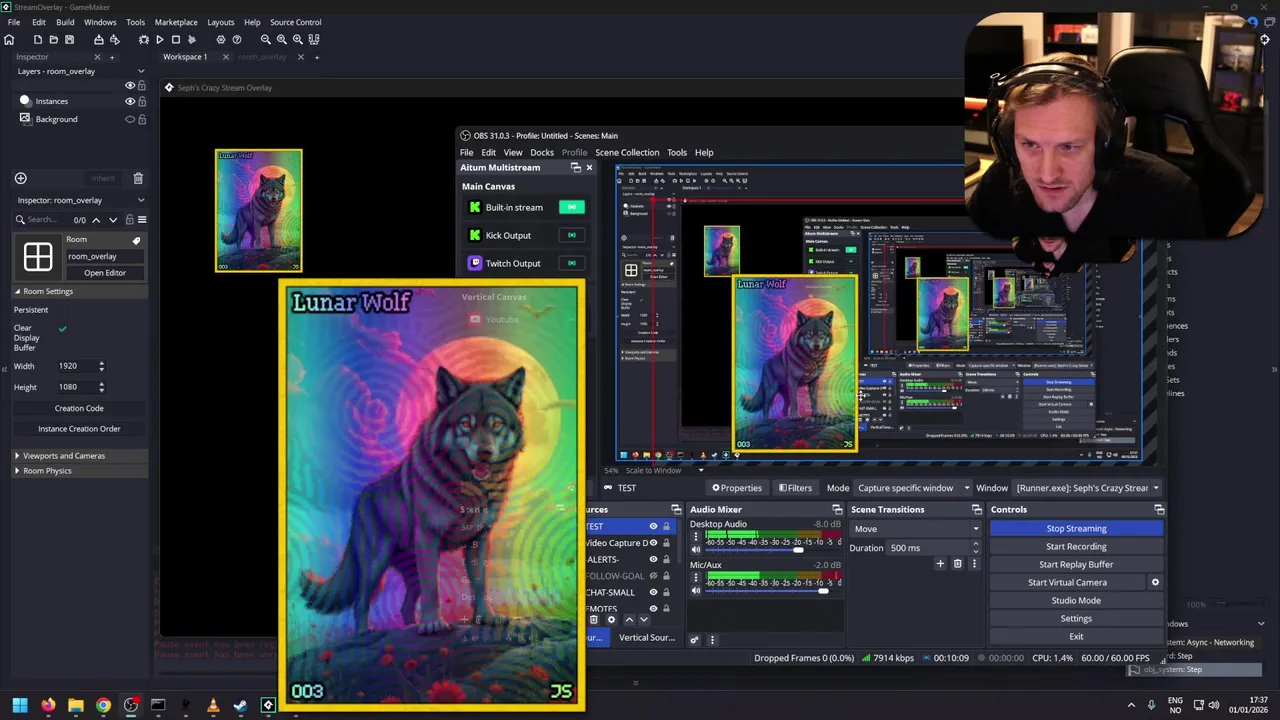
Task: Click the Create Executable icon in the GameMaker toolbar
Action: tap(98, 39)
